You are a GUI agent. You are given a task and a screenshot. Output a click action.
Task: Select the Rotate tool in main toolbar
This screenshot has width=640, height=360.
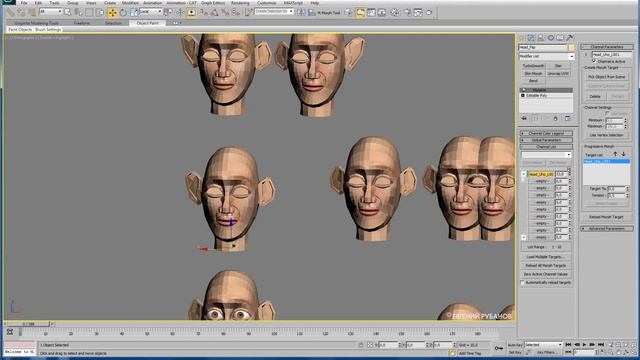pyautogui.click(x=124, y=13)
